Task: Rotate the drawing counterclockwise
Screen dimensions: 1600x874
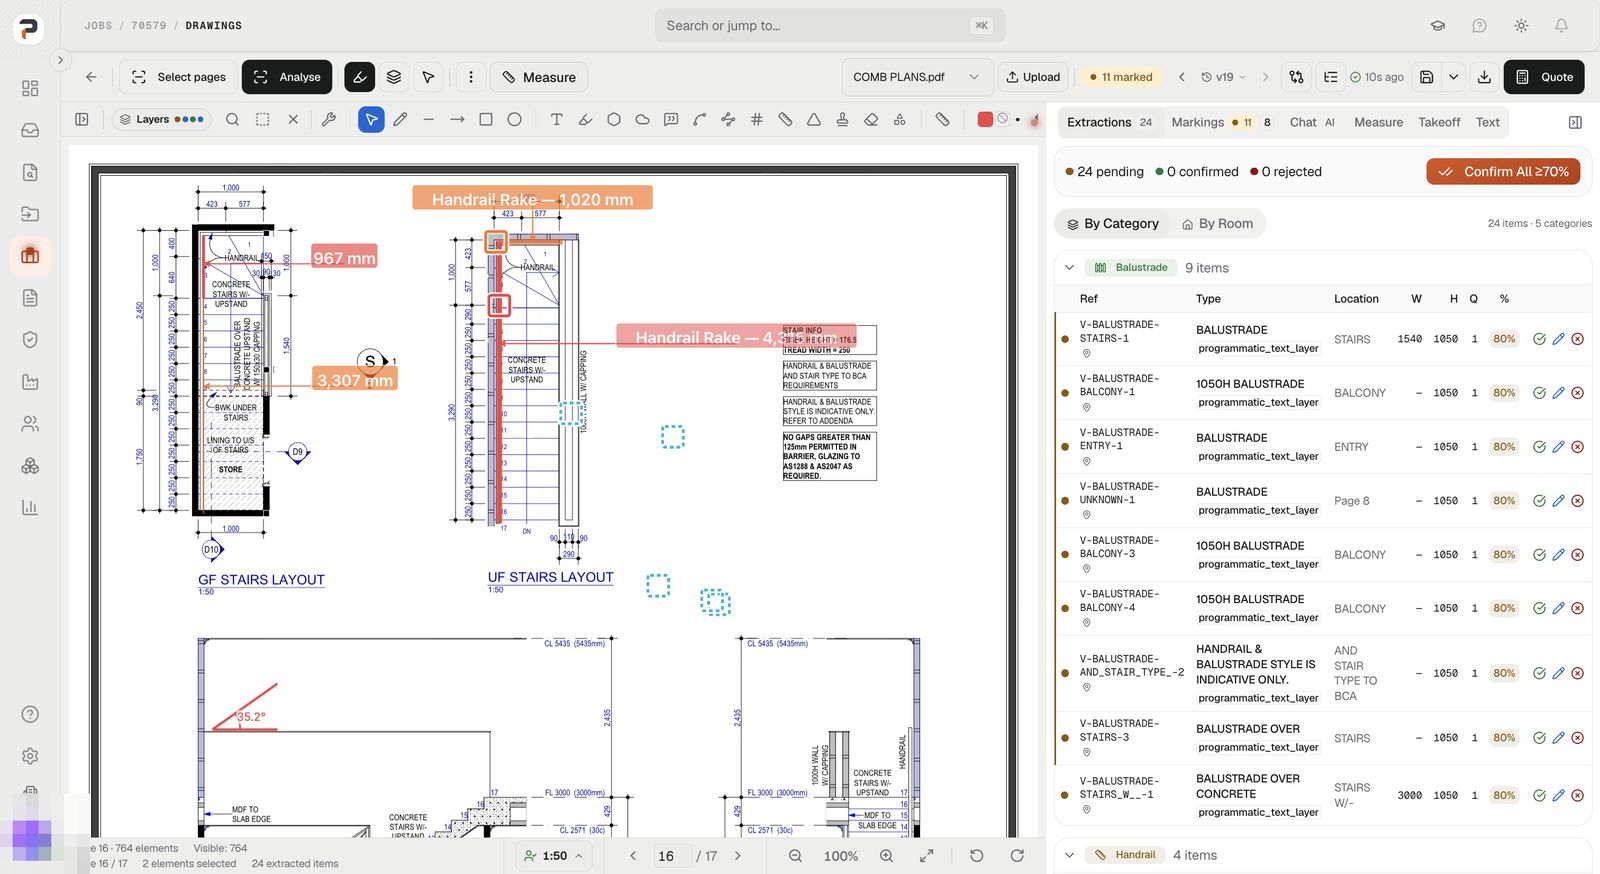Action: click(x=977, y=856)
